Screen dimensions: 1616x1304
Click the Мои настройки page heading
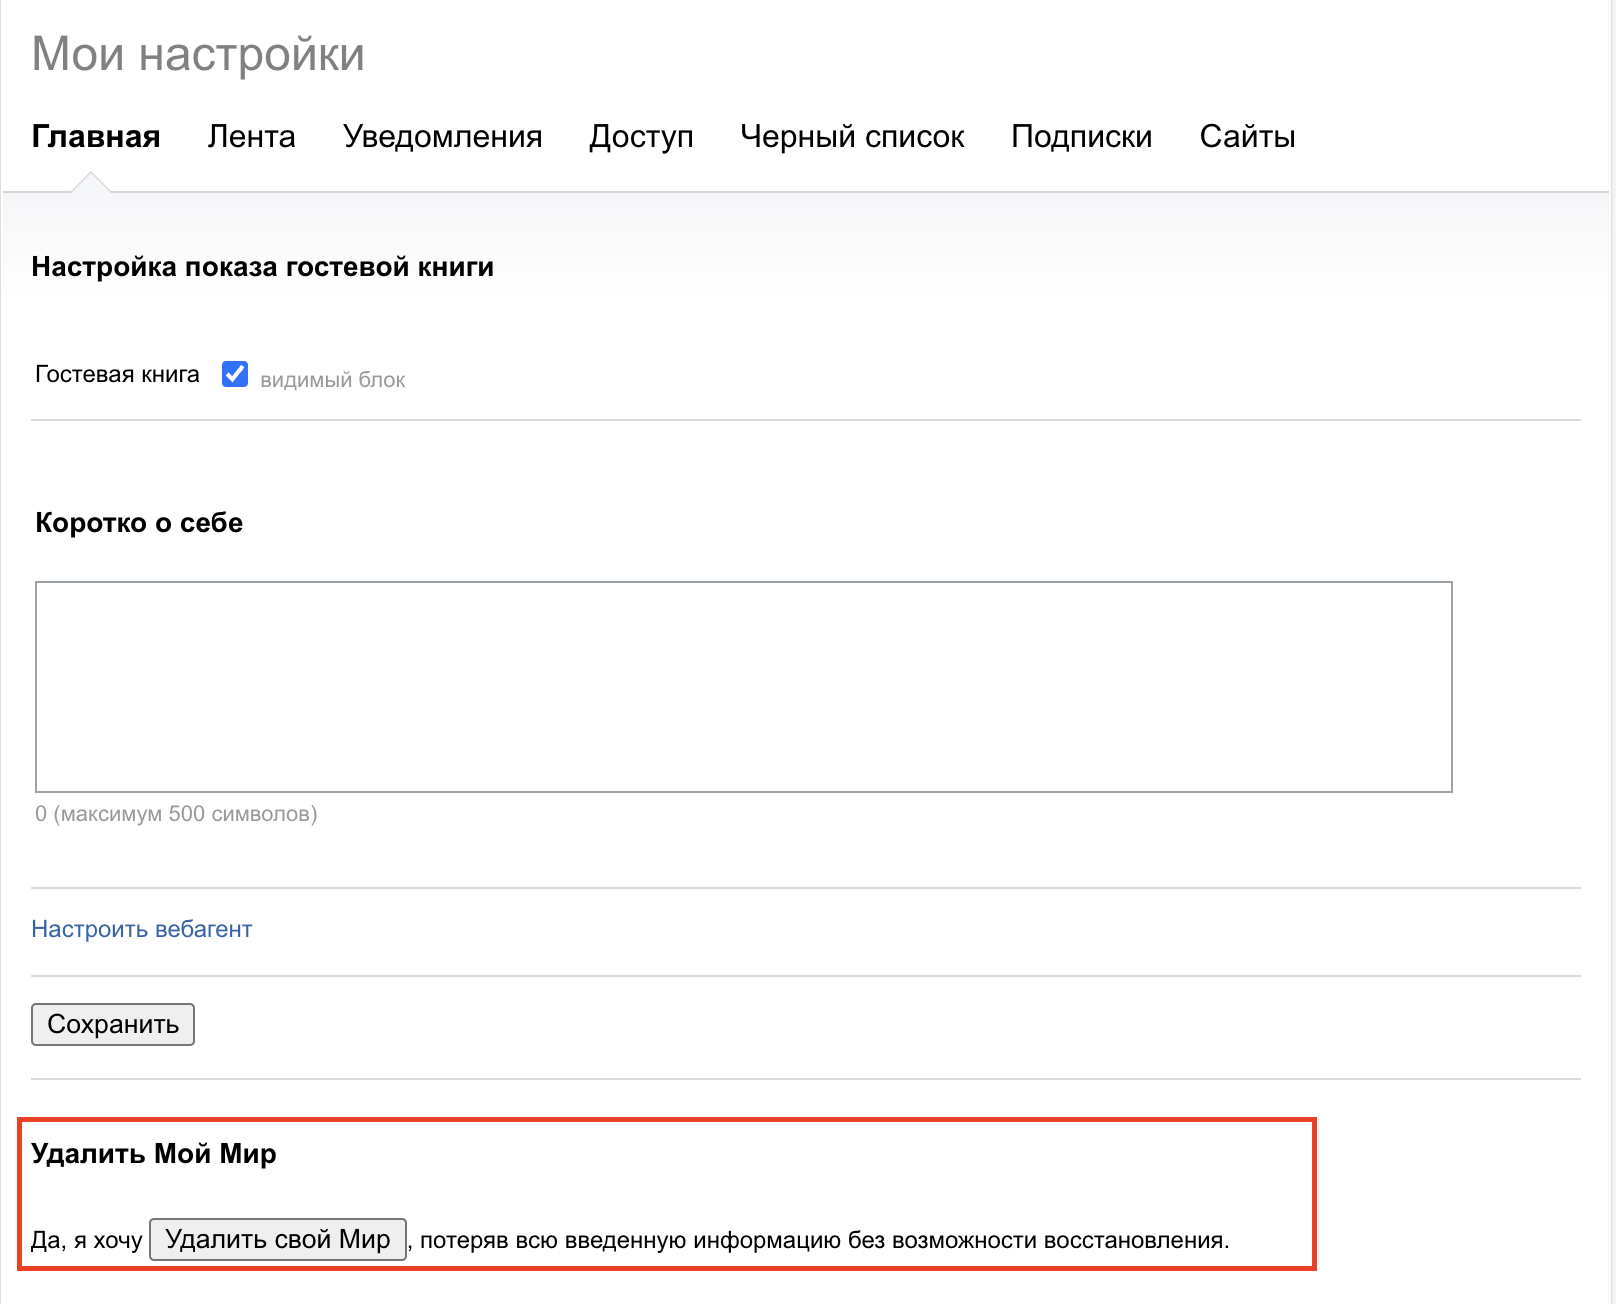tap(198, 54)
